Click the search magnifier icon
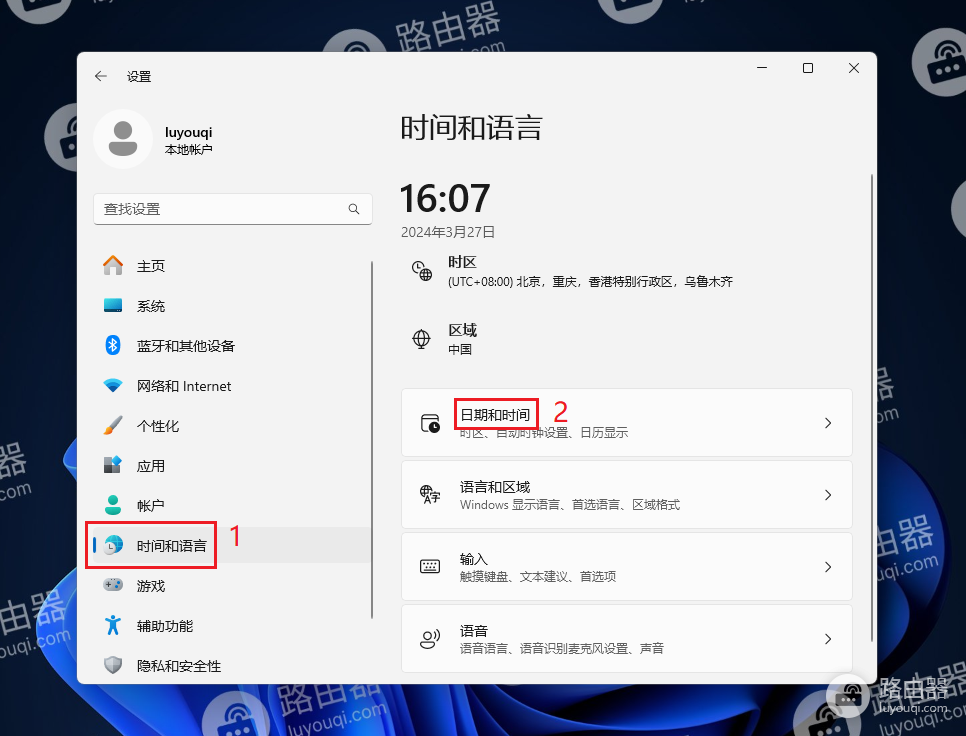This screenshot has height=736, width=966. [x=354, y=209]
